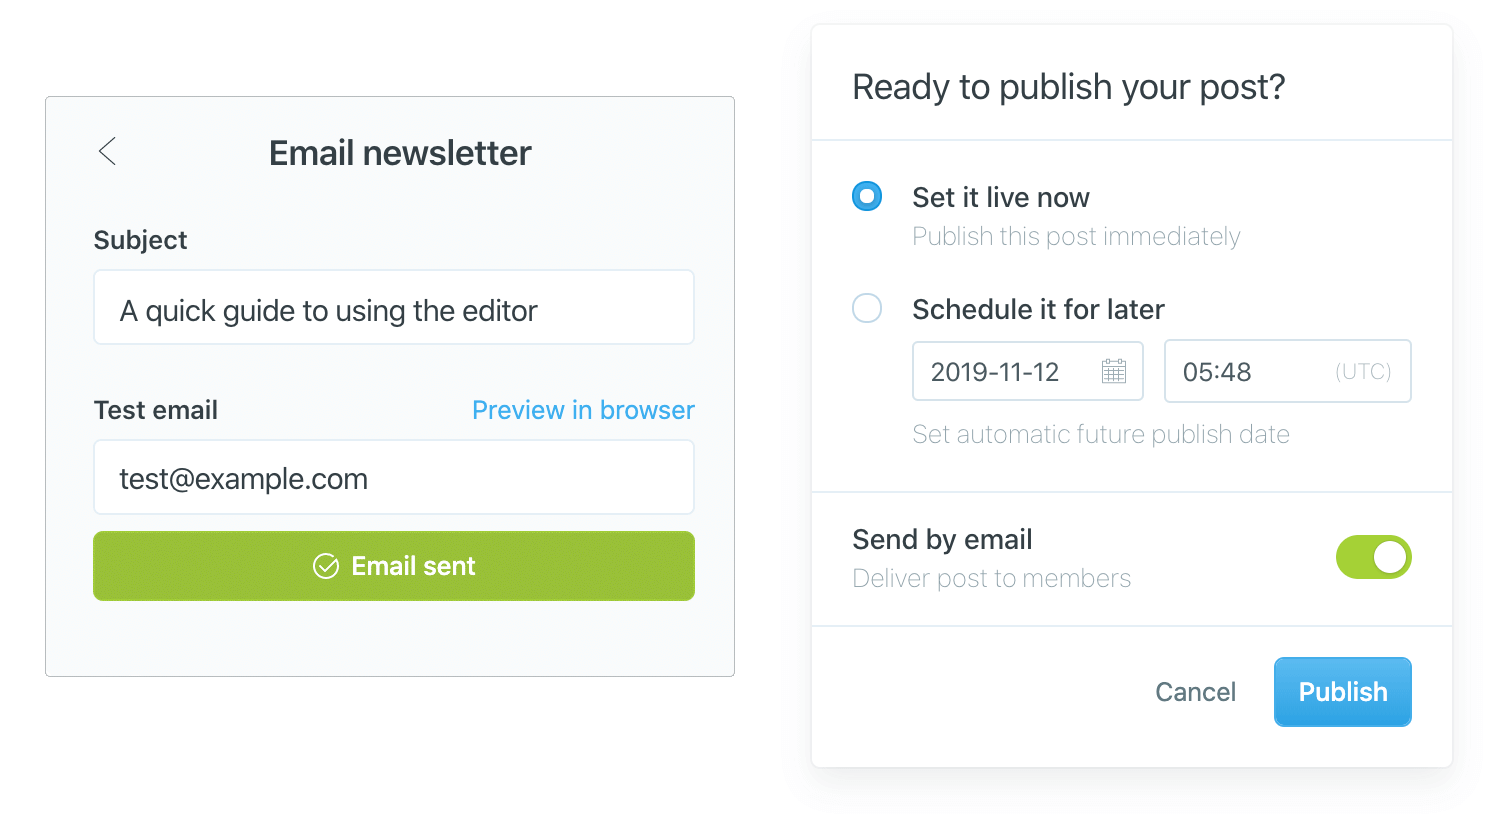This screenshot has height=828, width=1496.
Task: Click the 'Email newsletter' panel title
Action: (x=399, y=152)
